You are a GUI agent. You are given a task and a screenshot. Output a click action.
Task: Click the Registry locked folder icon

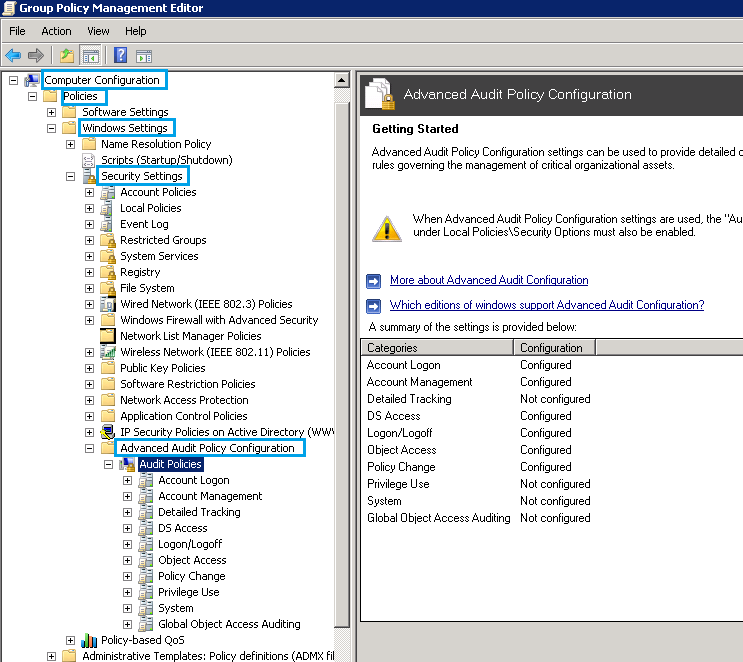coord(108,272)
